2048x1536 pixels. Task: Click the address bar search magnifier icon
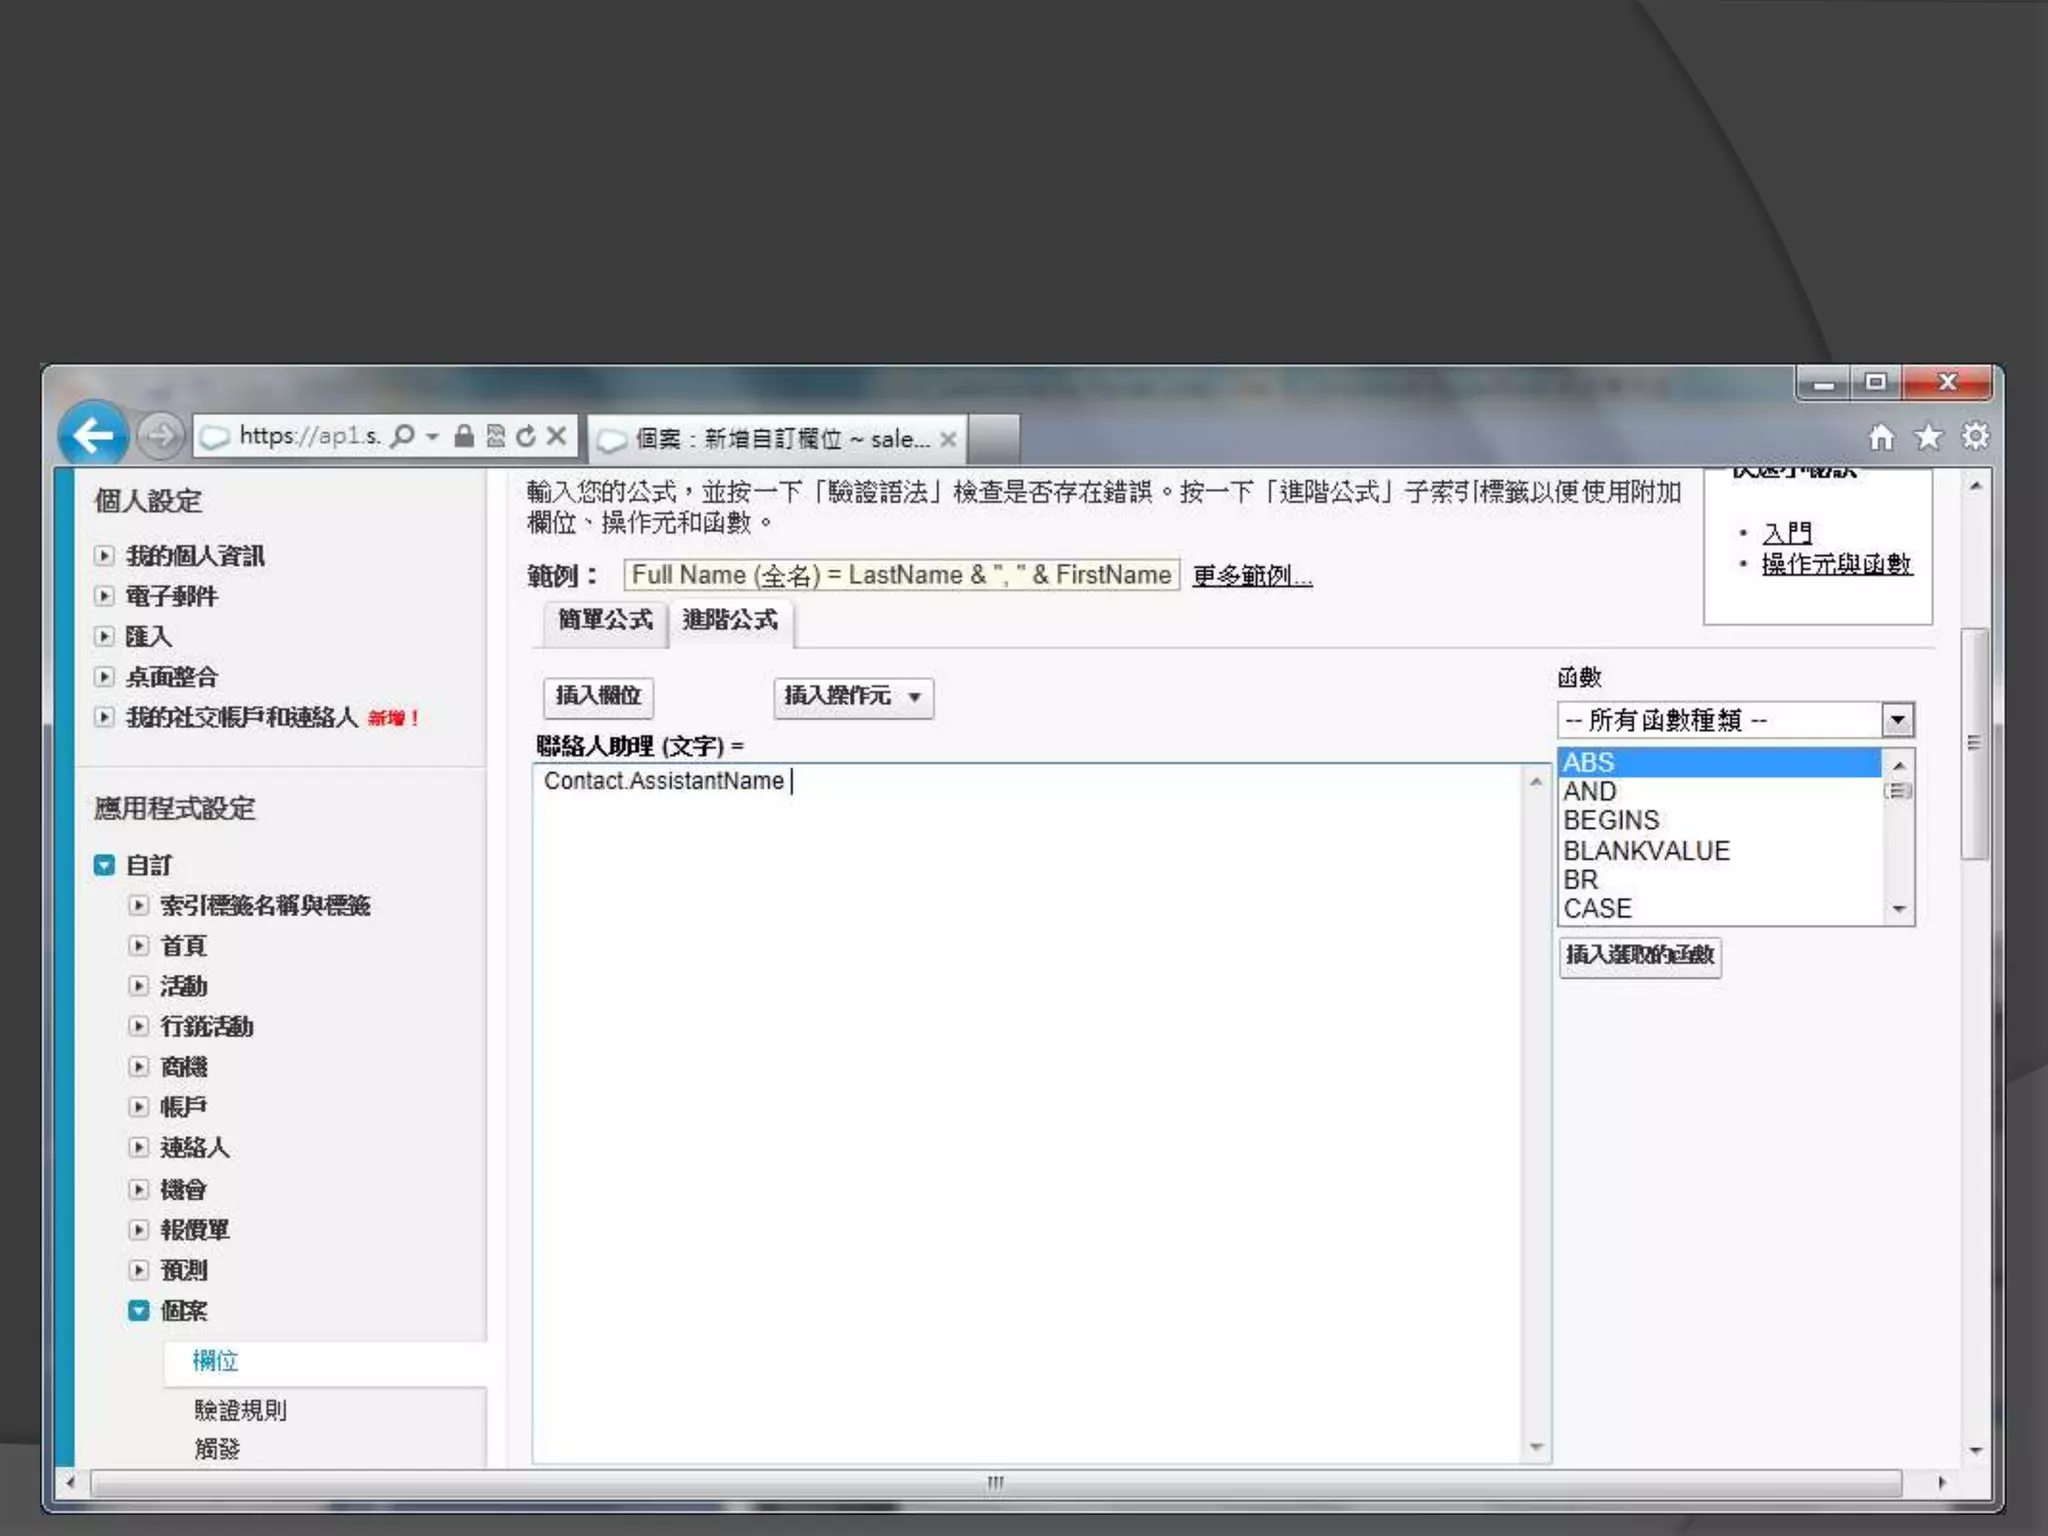tap(403, 436)
